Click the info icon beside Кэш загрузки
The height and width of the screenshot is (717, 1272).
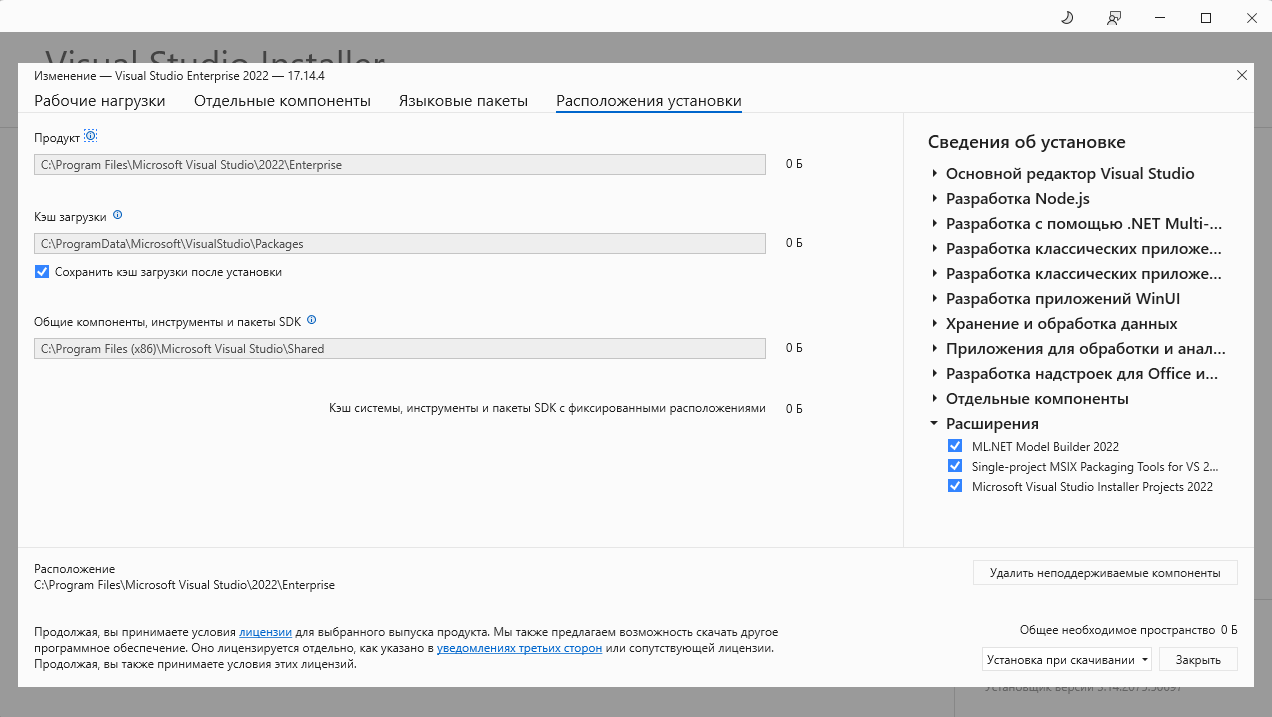(117, 215)
